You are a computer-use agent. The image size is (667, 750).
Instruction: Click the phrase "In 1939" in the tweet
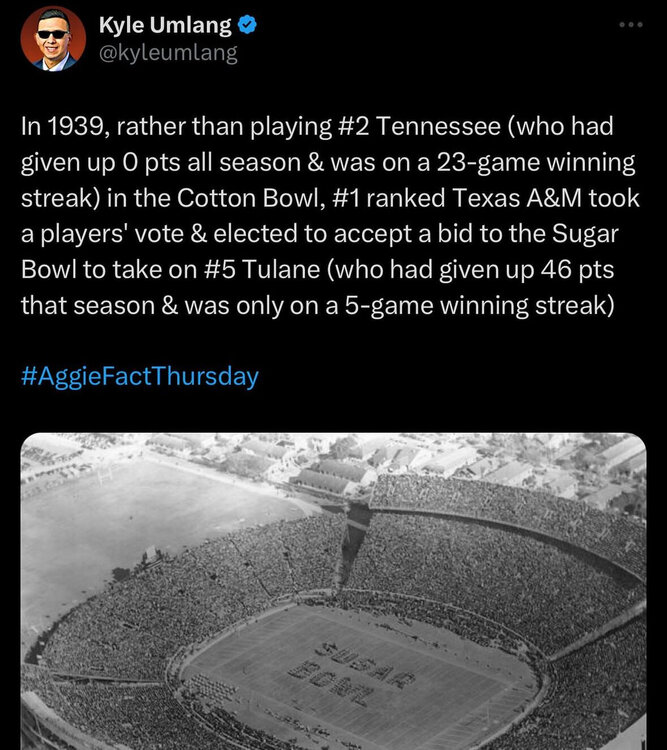(x=61, y=128)
